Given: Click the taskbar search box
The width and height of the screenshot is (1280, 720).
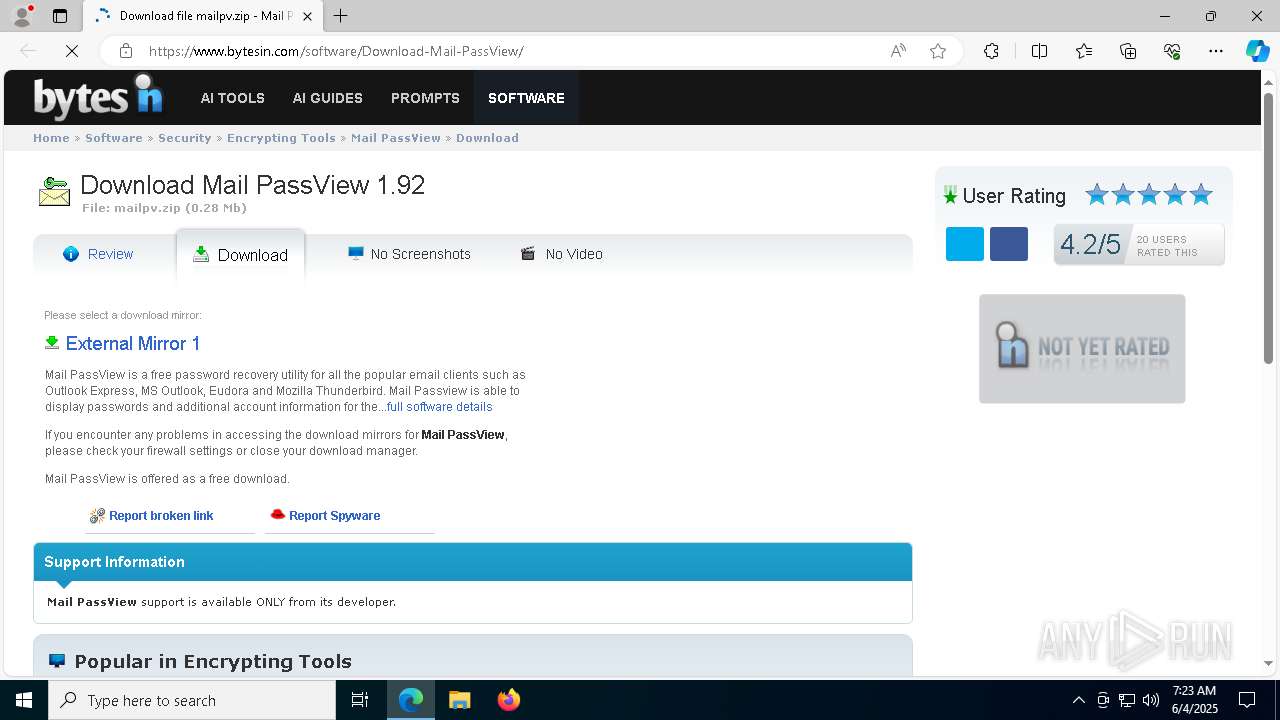Looking at the screenshot, I should point(192,700).
